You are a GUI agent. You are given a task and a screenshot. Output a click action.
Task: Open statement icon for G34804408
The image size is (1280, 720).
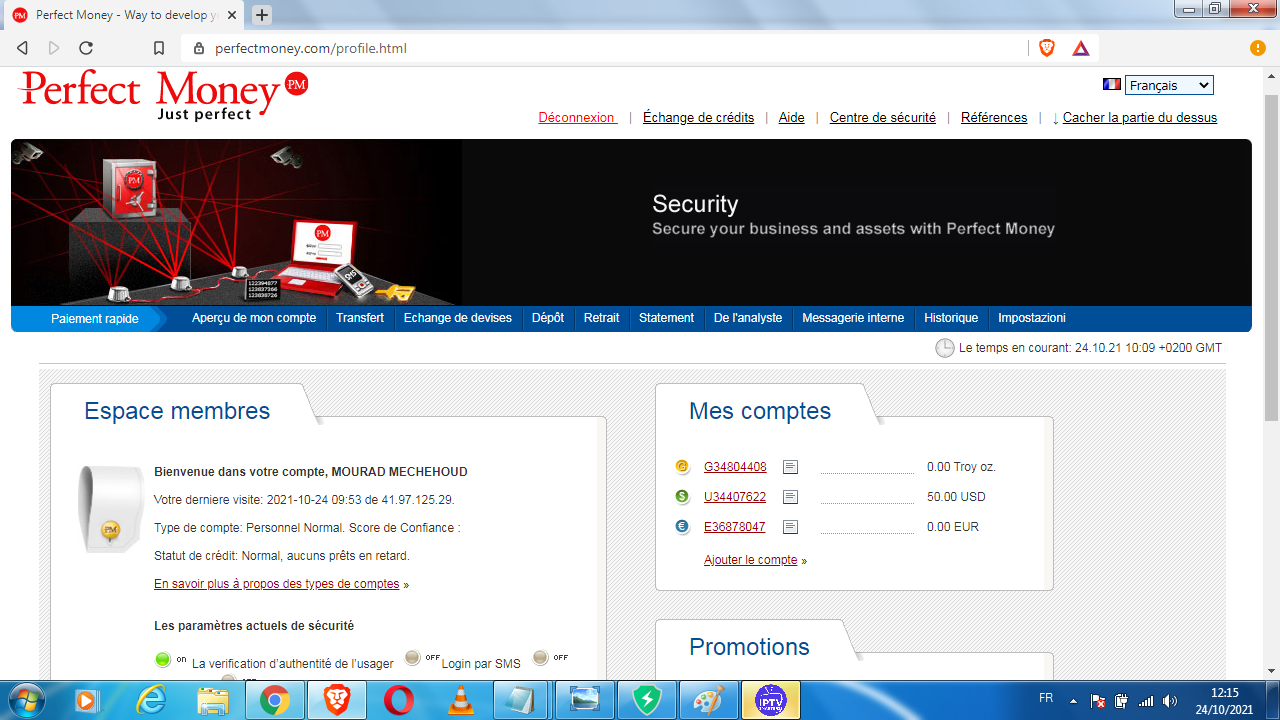(x=791, y=467)
